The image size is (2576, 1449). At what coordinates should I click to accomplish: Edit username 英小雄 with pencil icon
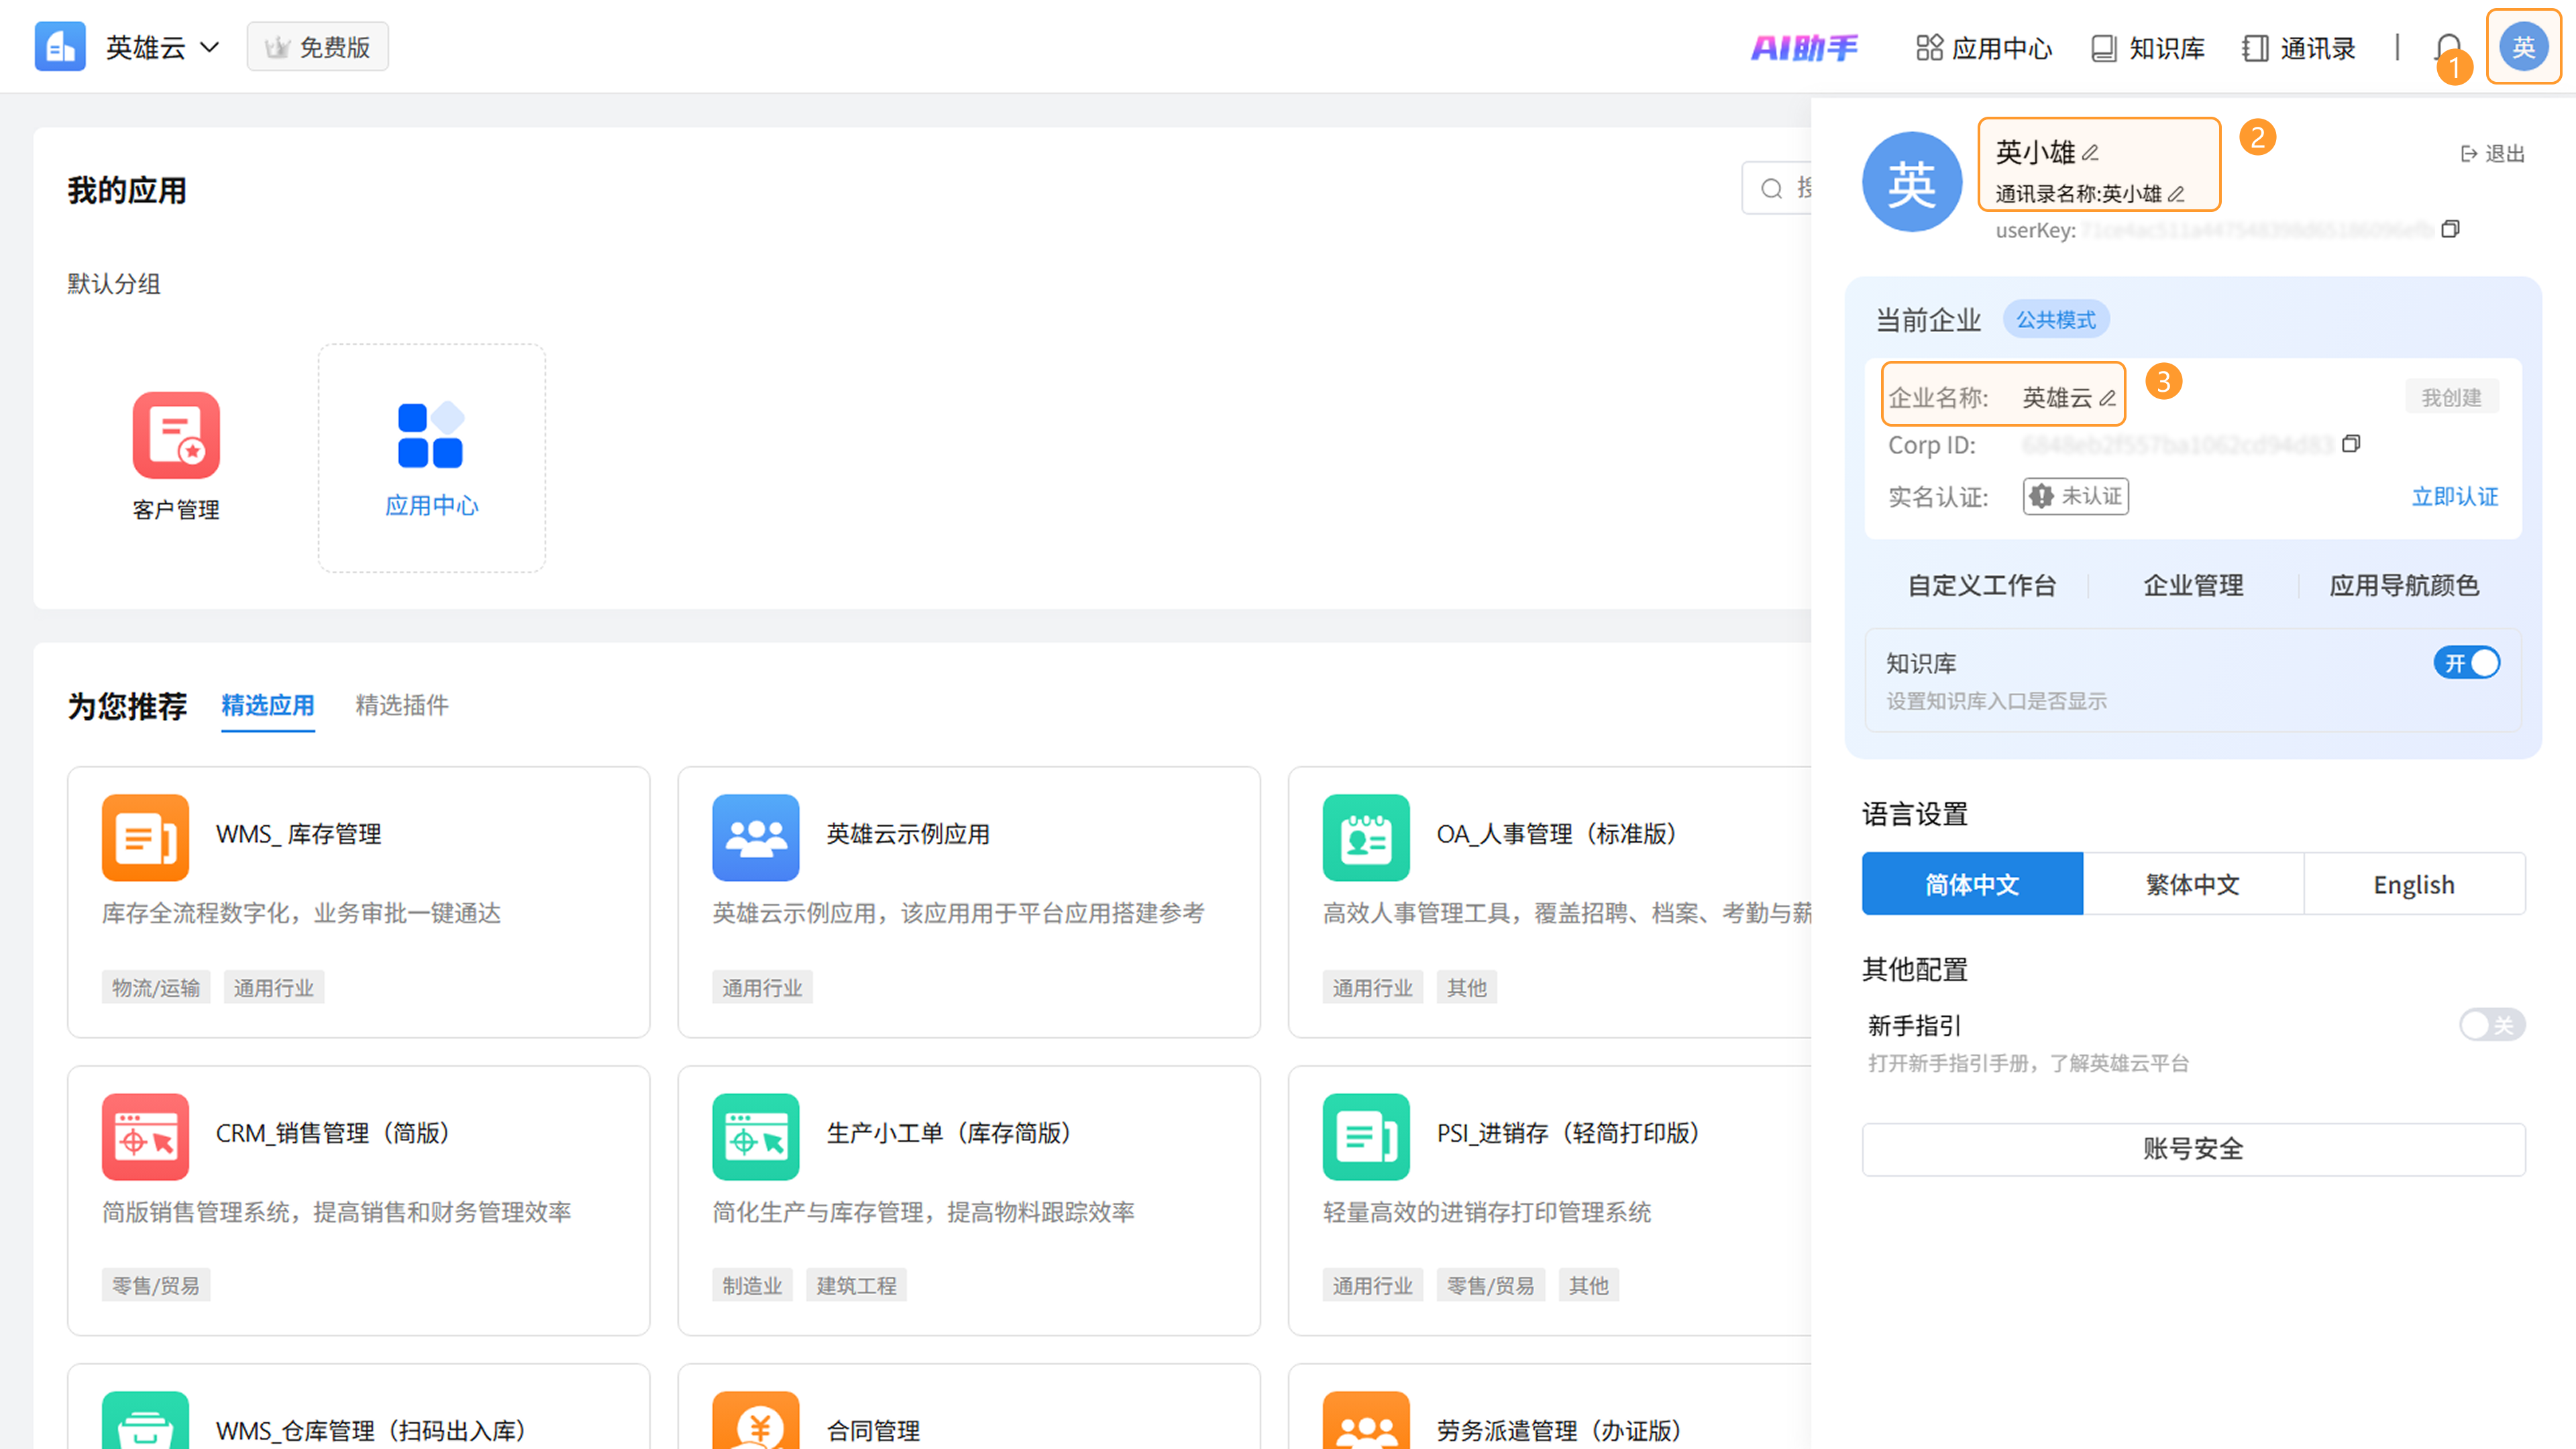(x=2090, y=153)
